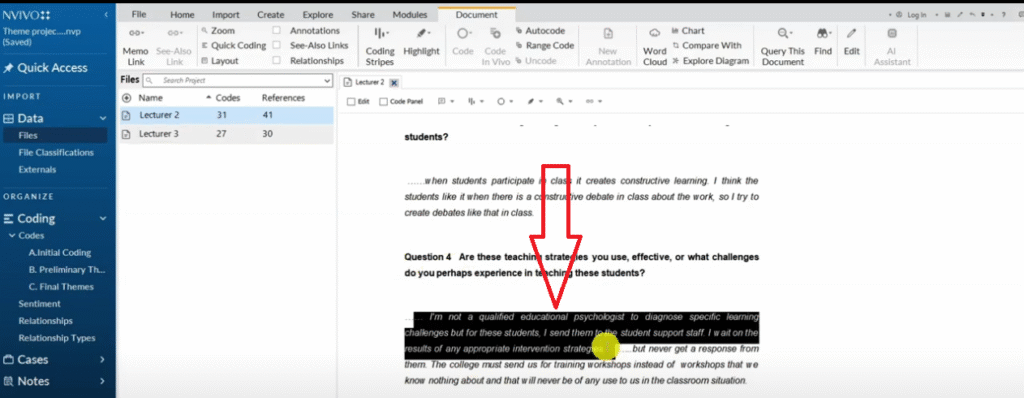Create a New Annotation
Image resolution: width=1024 pixels, height=398 pixels.
tap(608, 46)
